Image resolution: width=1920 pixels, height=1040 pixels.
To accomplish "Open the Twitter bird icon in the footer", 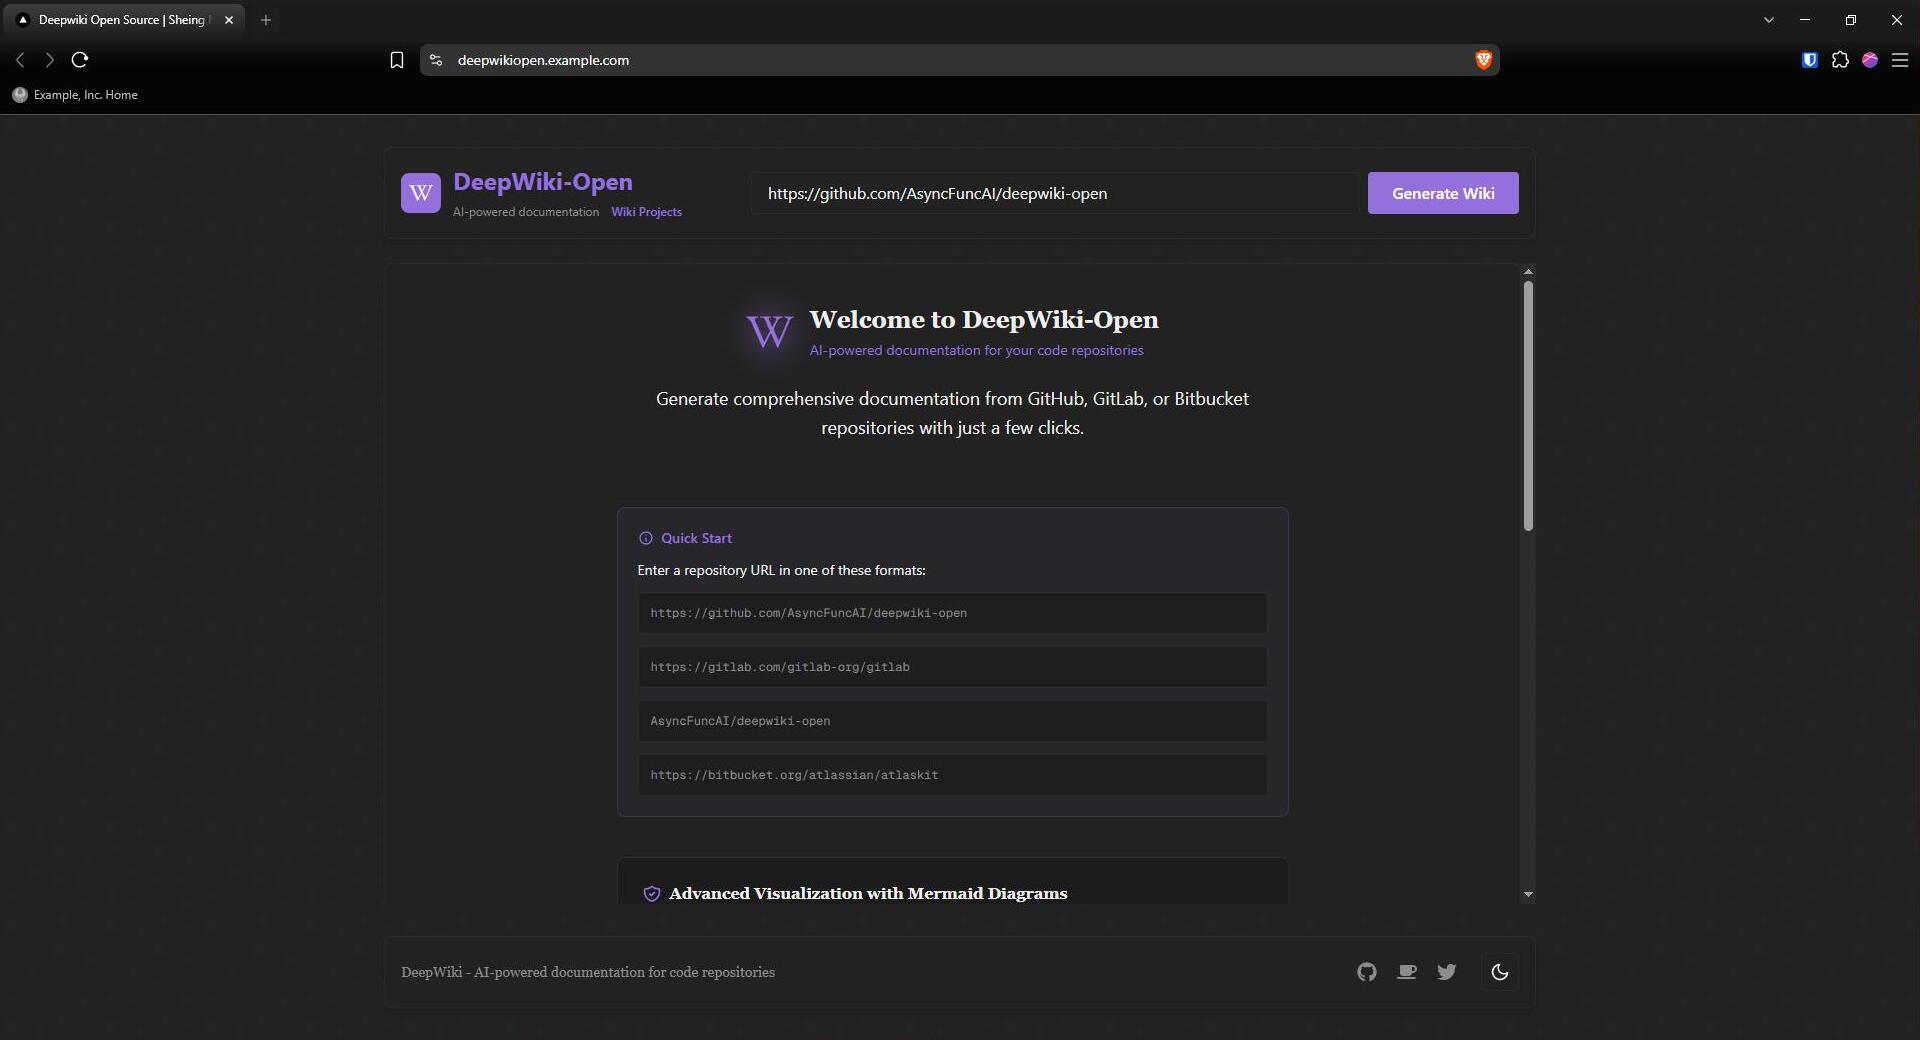I will pos(1447,972).
